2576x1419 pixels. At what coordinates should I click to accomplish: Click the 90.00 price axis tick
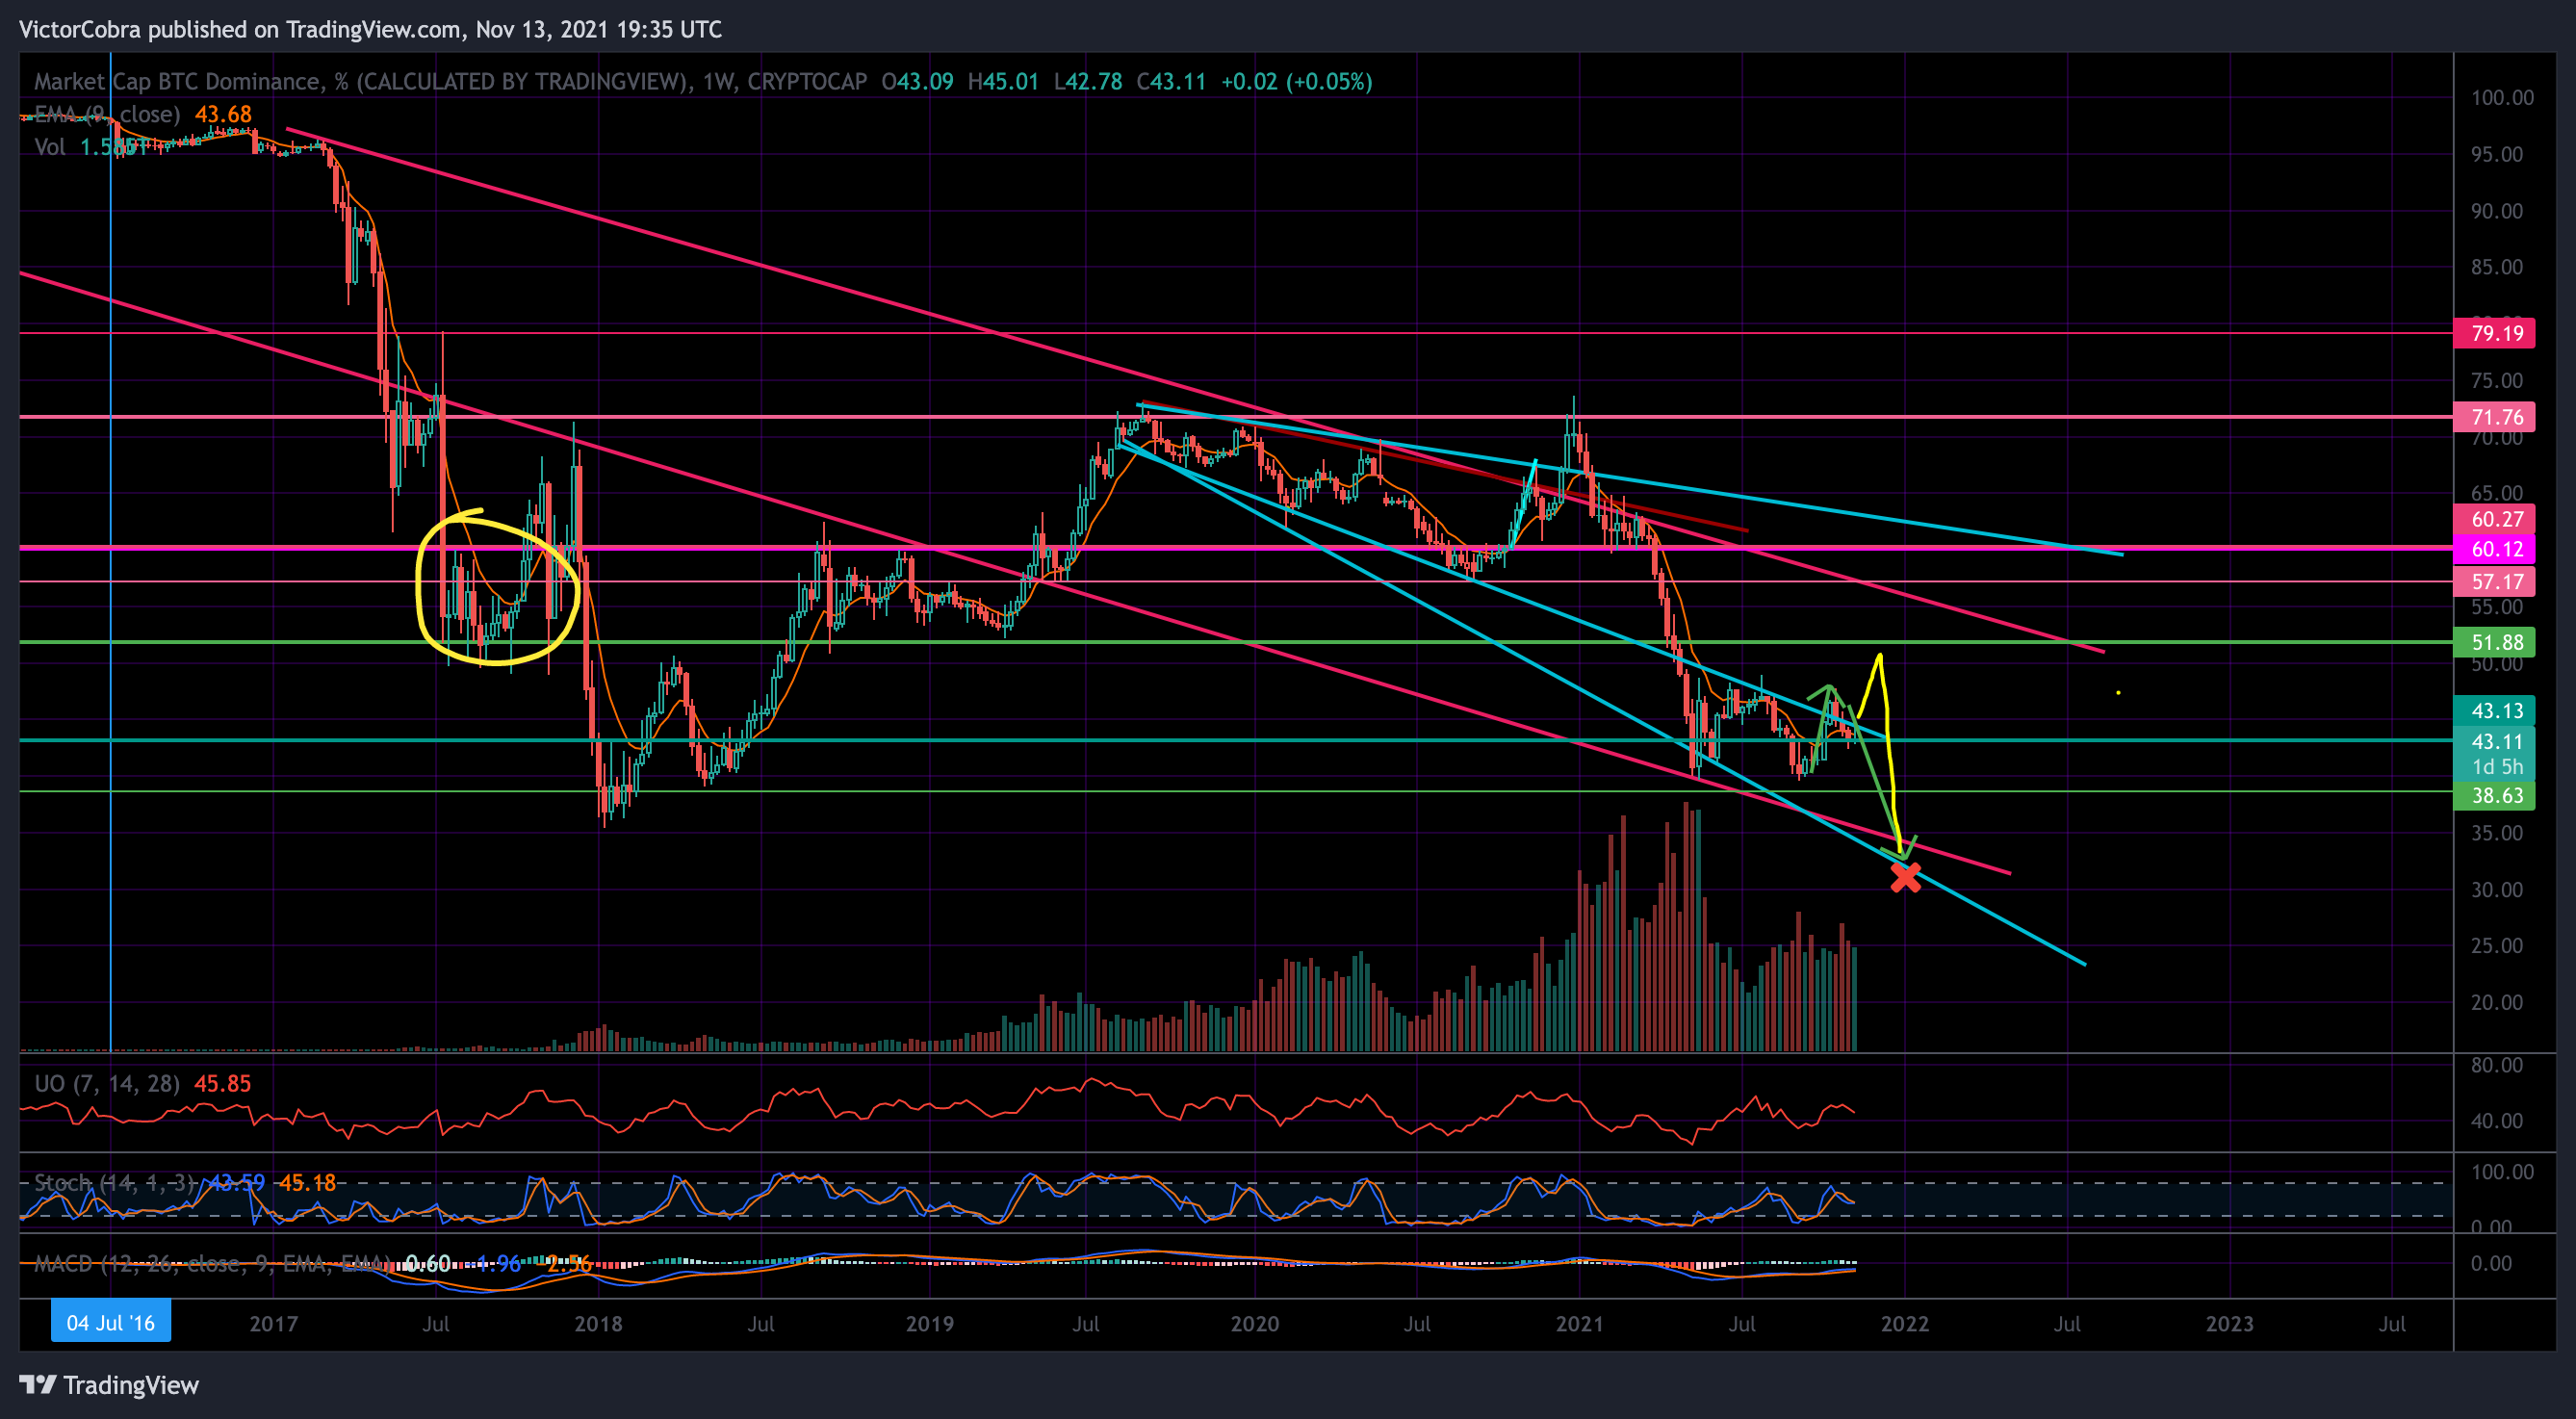(x=2497, y=211)
